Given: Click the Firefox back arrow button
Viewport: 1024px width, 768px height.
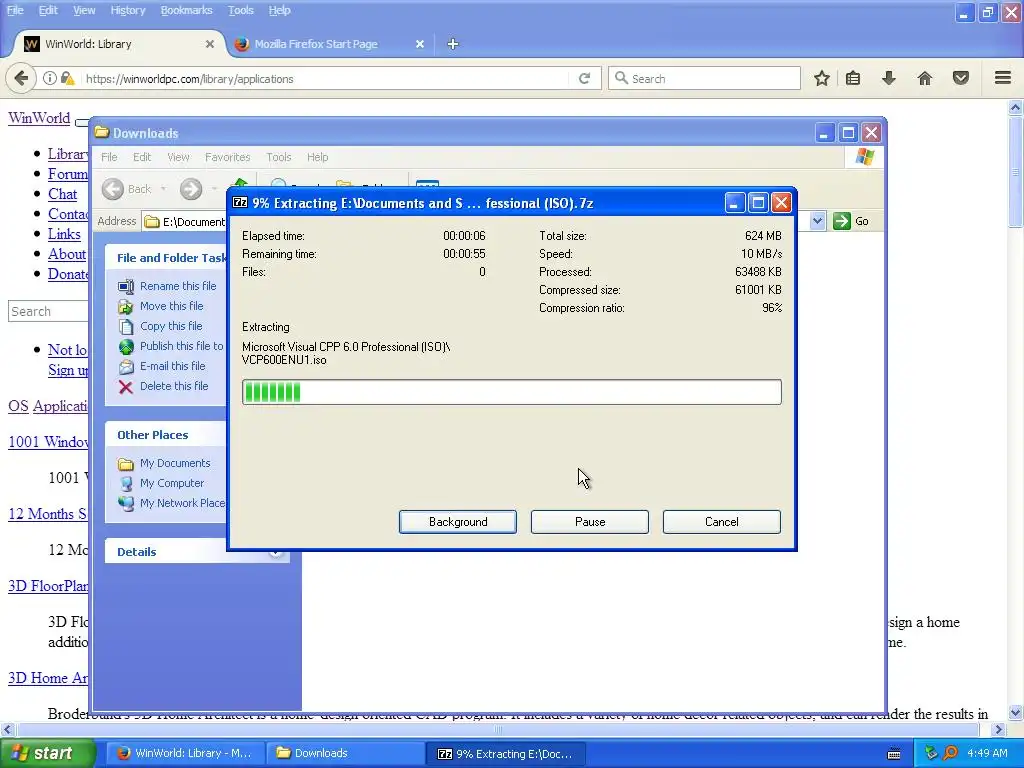Looking at the screenshot, I should (21, 78).
